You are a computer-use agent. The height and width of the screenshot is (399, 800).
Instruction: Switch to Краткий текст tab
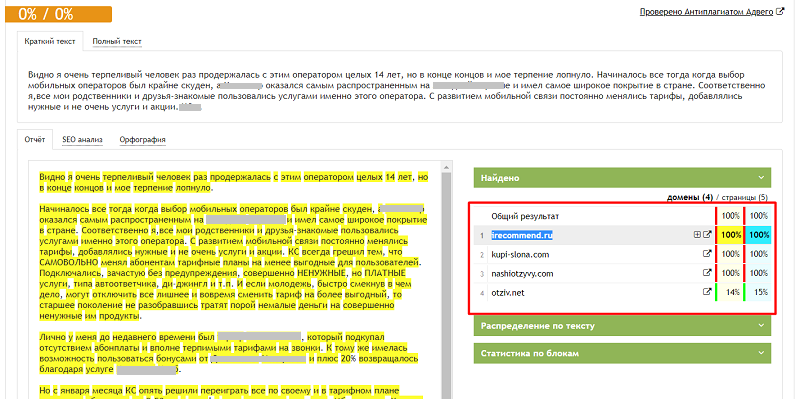pos(50,41)
